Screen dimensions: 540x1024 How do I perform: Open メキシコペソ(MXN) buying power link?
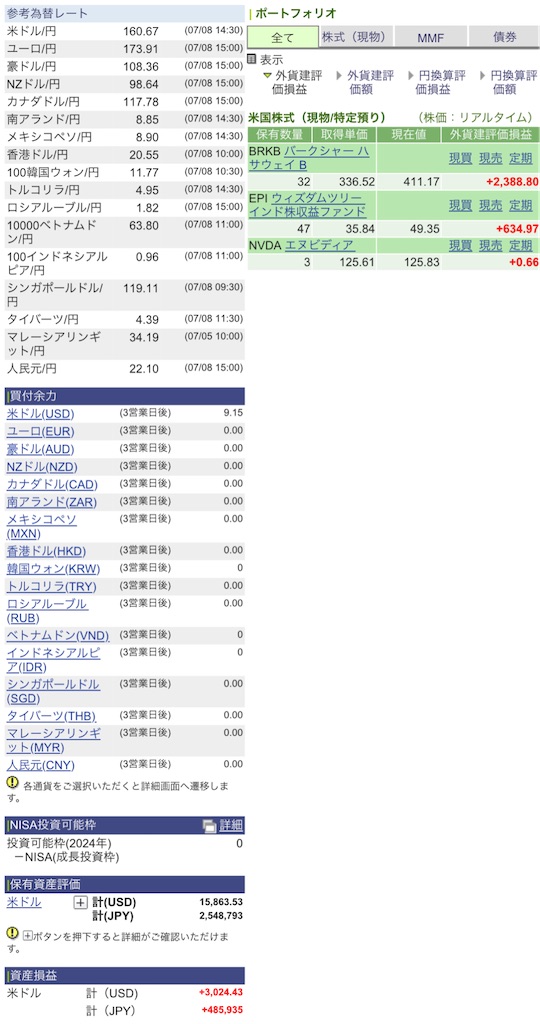pyautogui.click(x=42, y=526)
